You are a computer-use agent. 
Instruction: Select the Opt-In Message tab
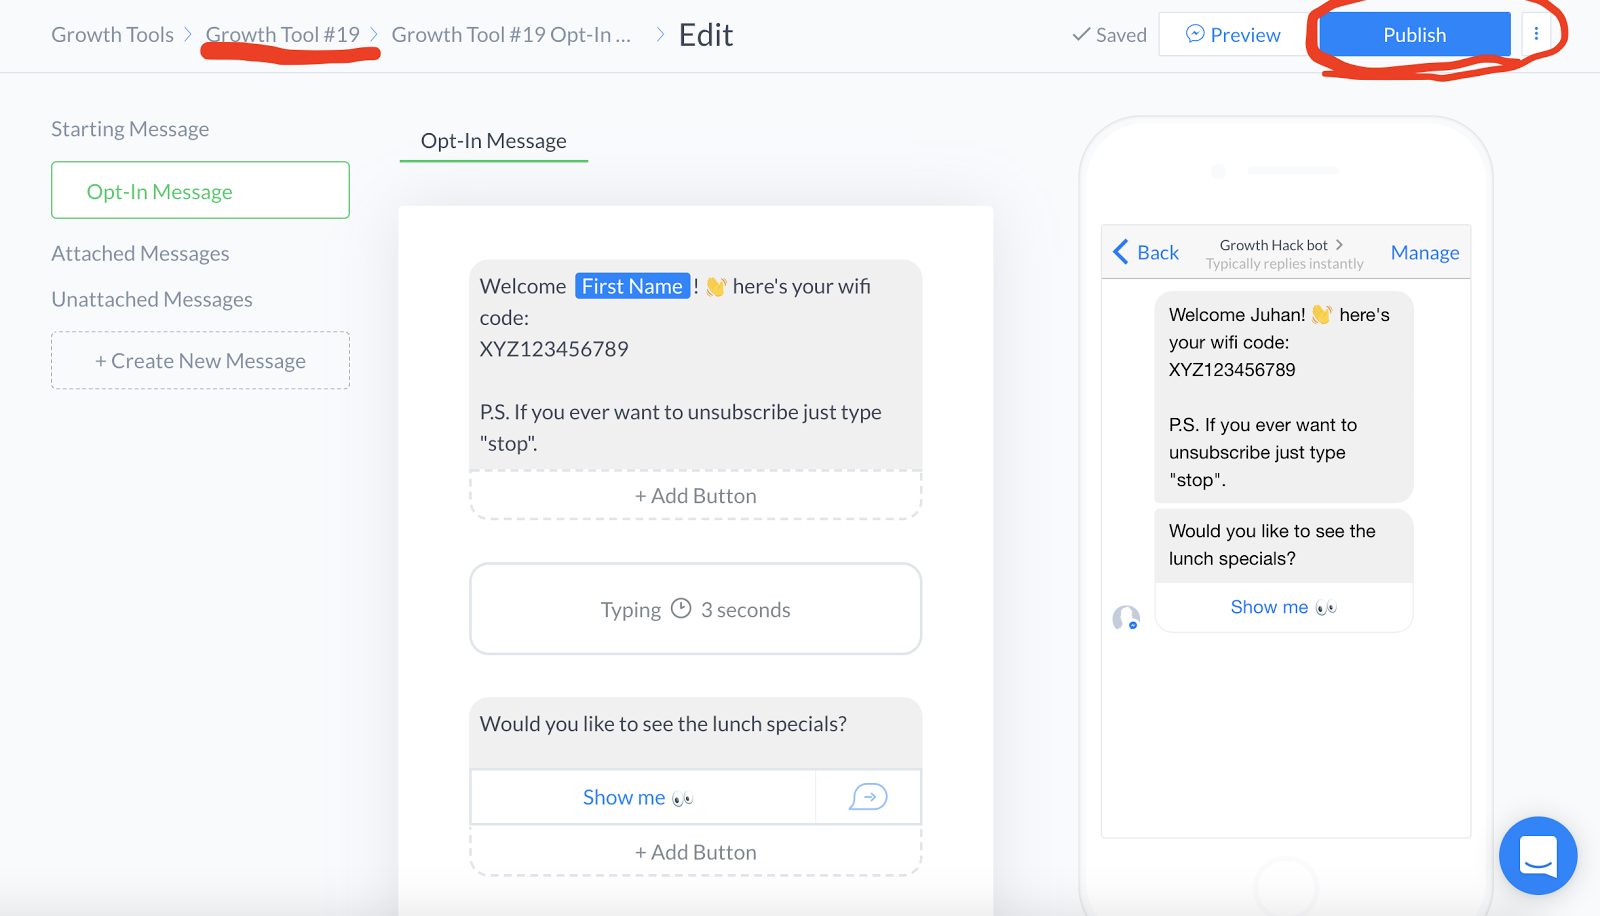pyautogui.click(x=492, y=141)
